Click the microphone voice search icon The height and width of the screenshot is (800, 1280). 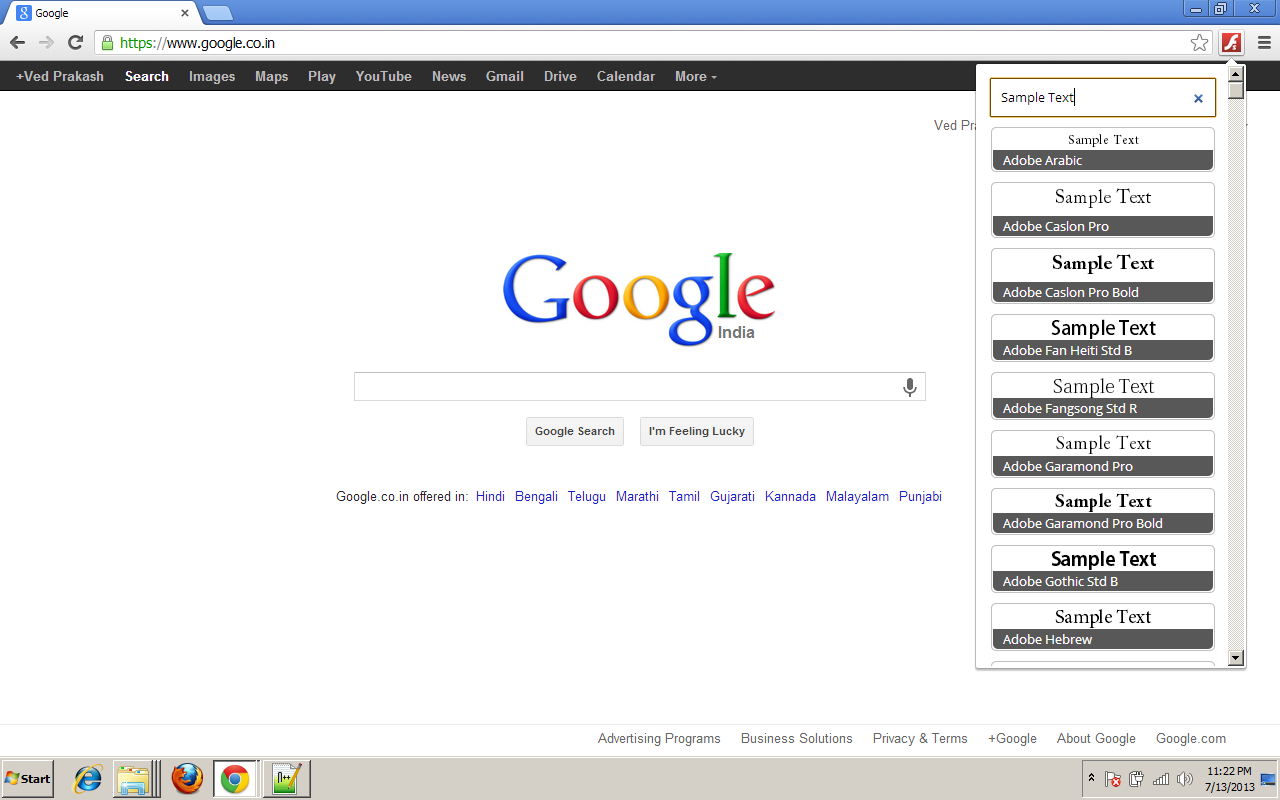910,387
